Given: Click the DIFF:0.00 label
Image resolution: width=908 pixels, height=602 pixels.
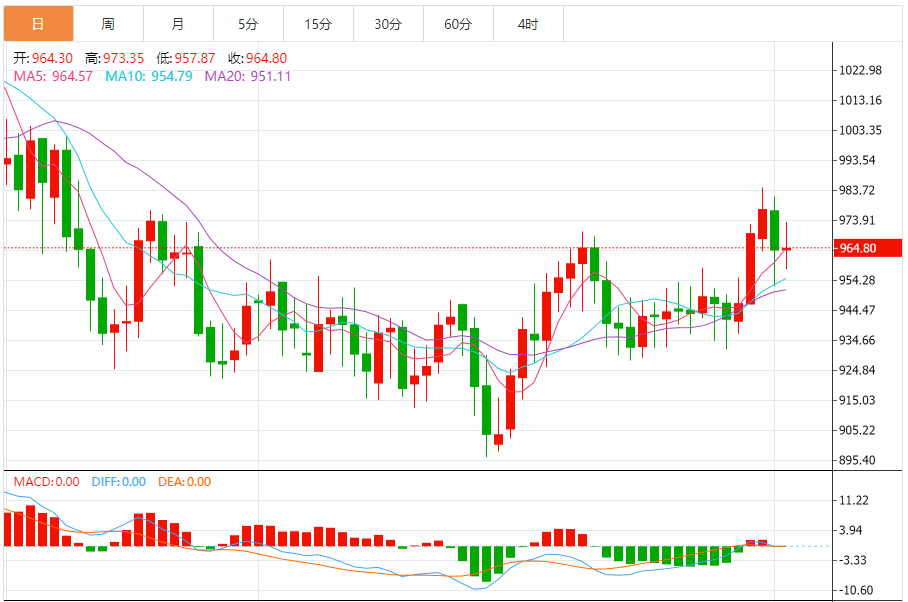Looking at the screenshot, I should (119, 482).
